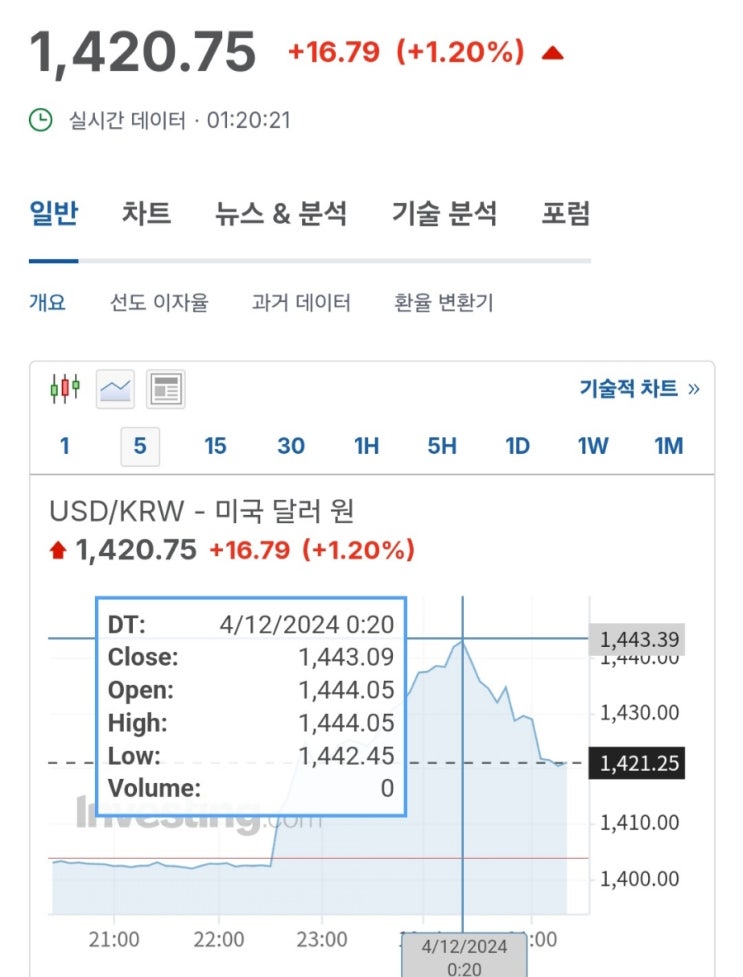
Task: Select the 15-minute chart interval
Action: pos(215,446)
